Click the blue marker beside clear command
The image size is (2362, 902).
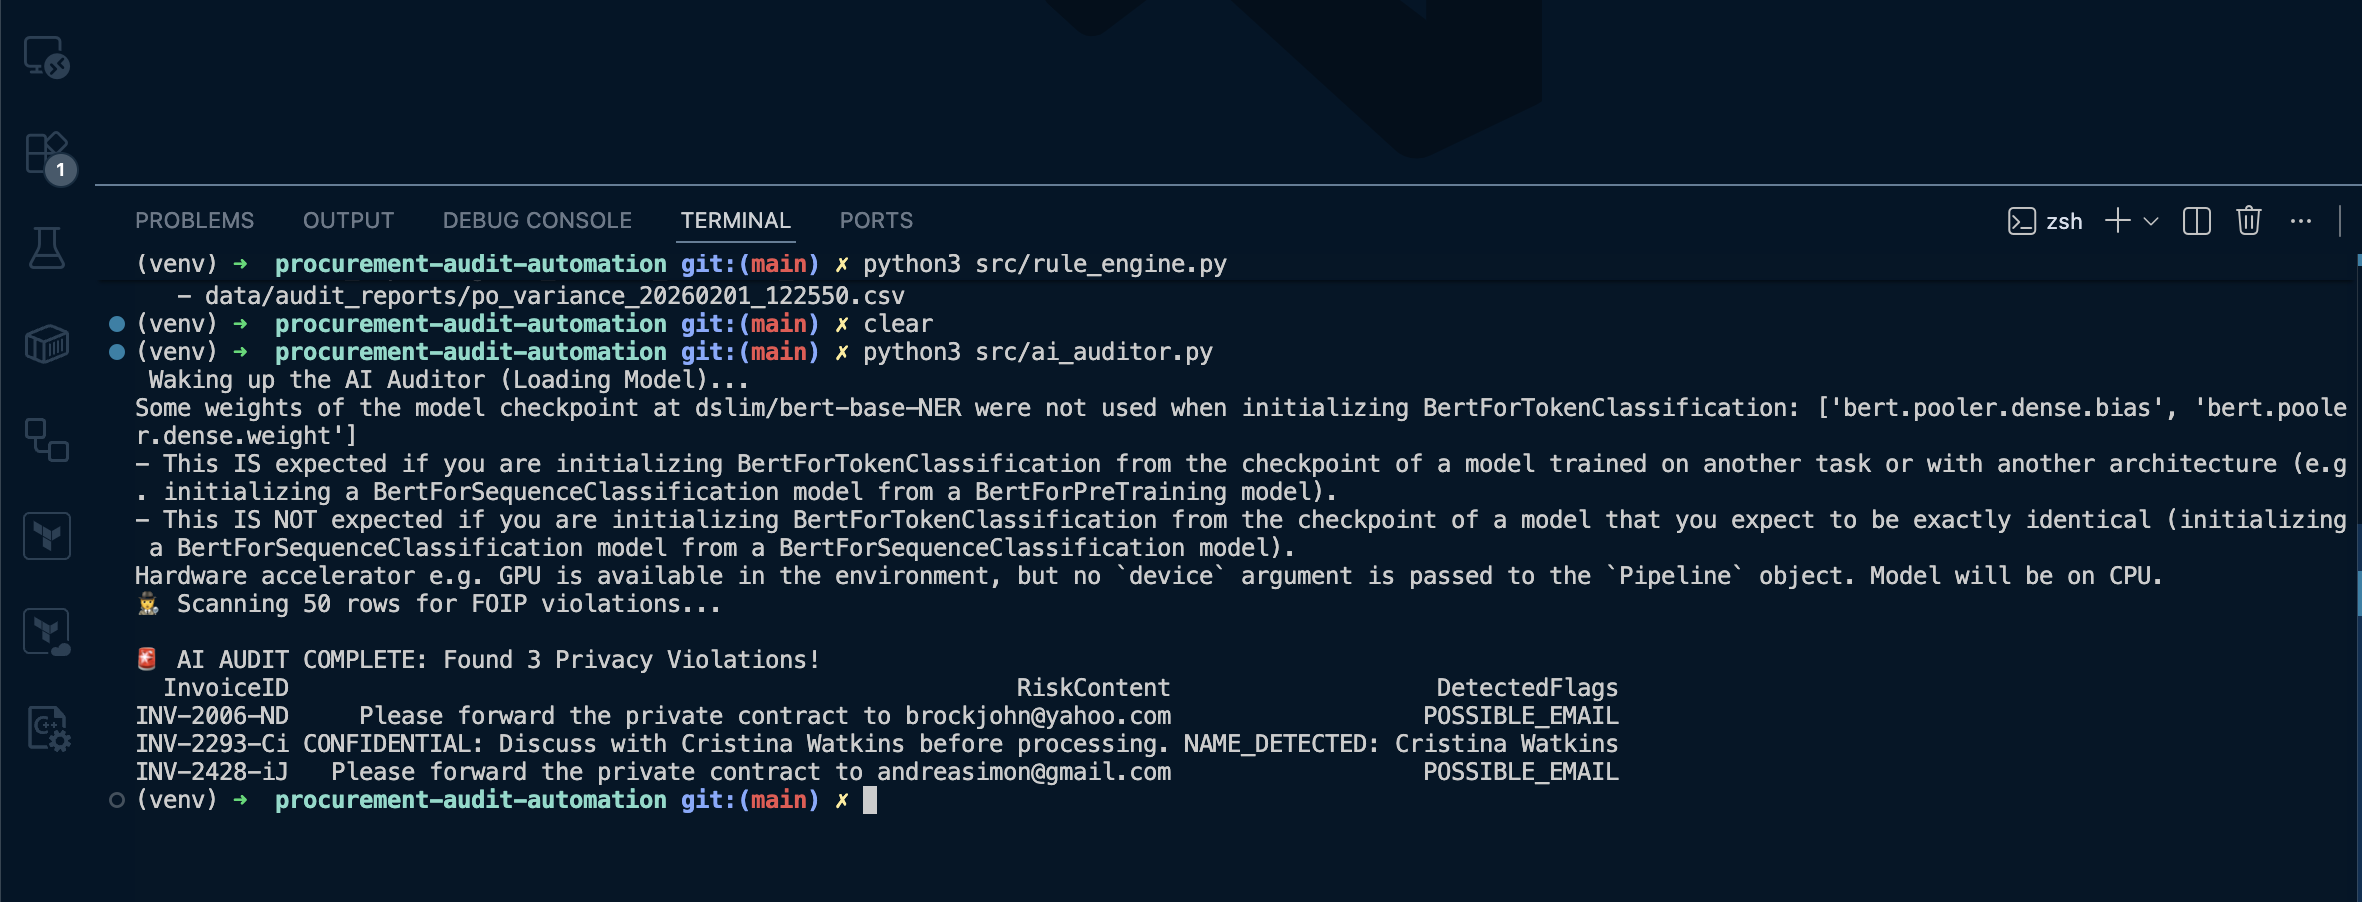point(117,324)
